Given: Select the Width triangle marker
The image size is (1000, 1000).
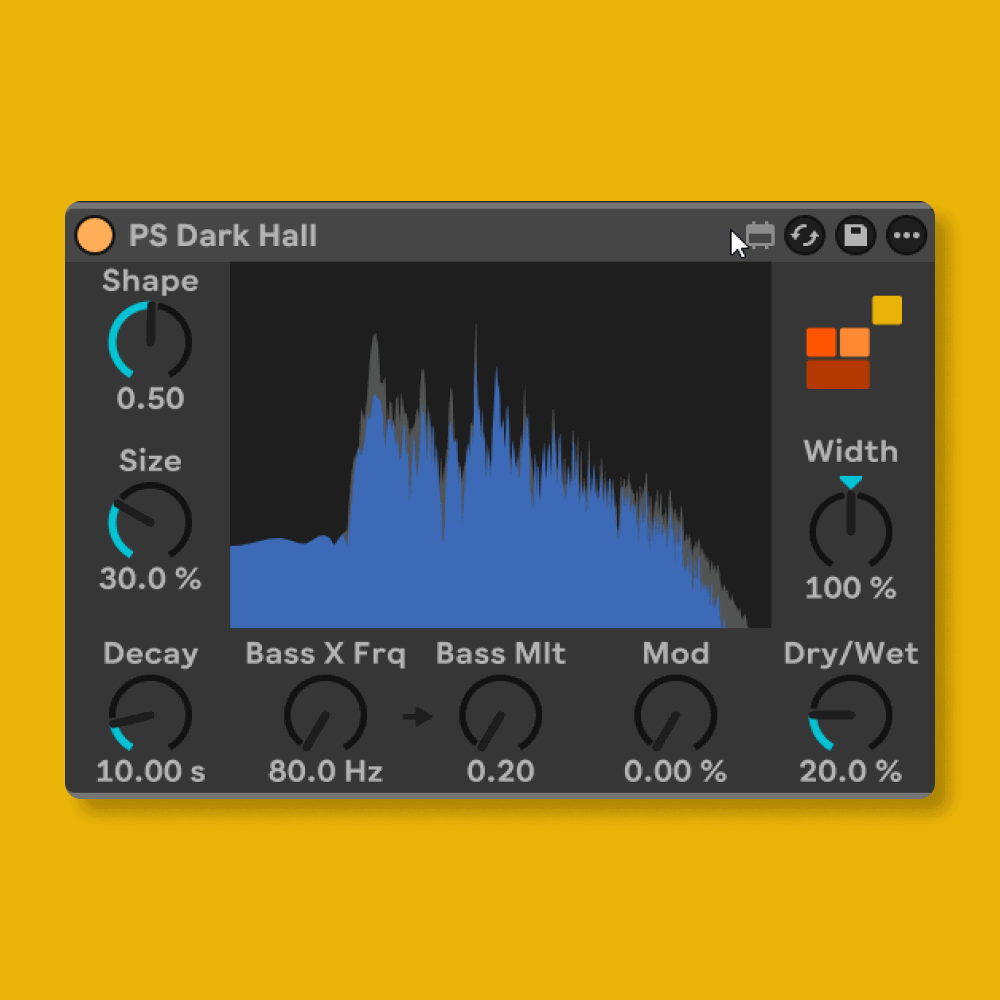Looking at the screenshot, I should 850,483.
